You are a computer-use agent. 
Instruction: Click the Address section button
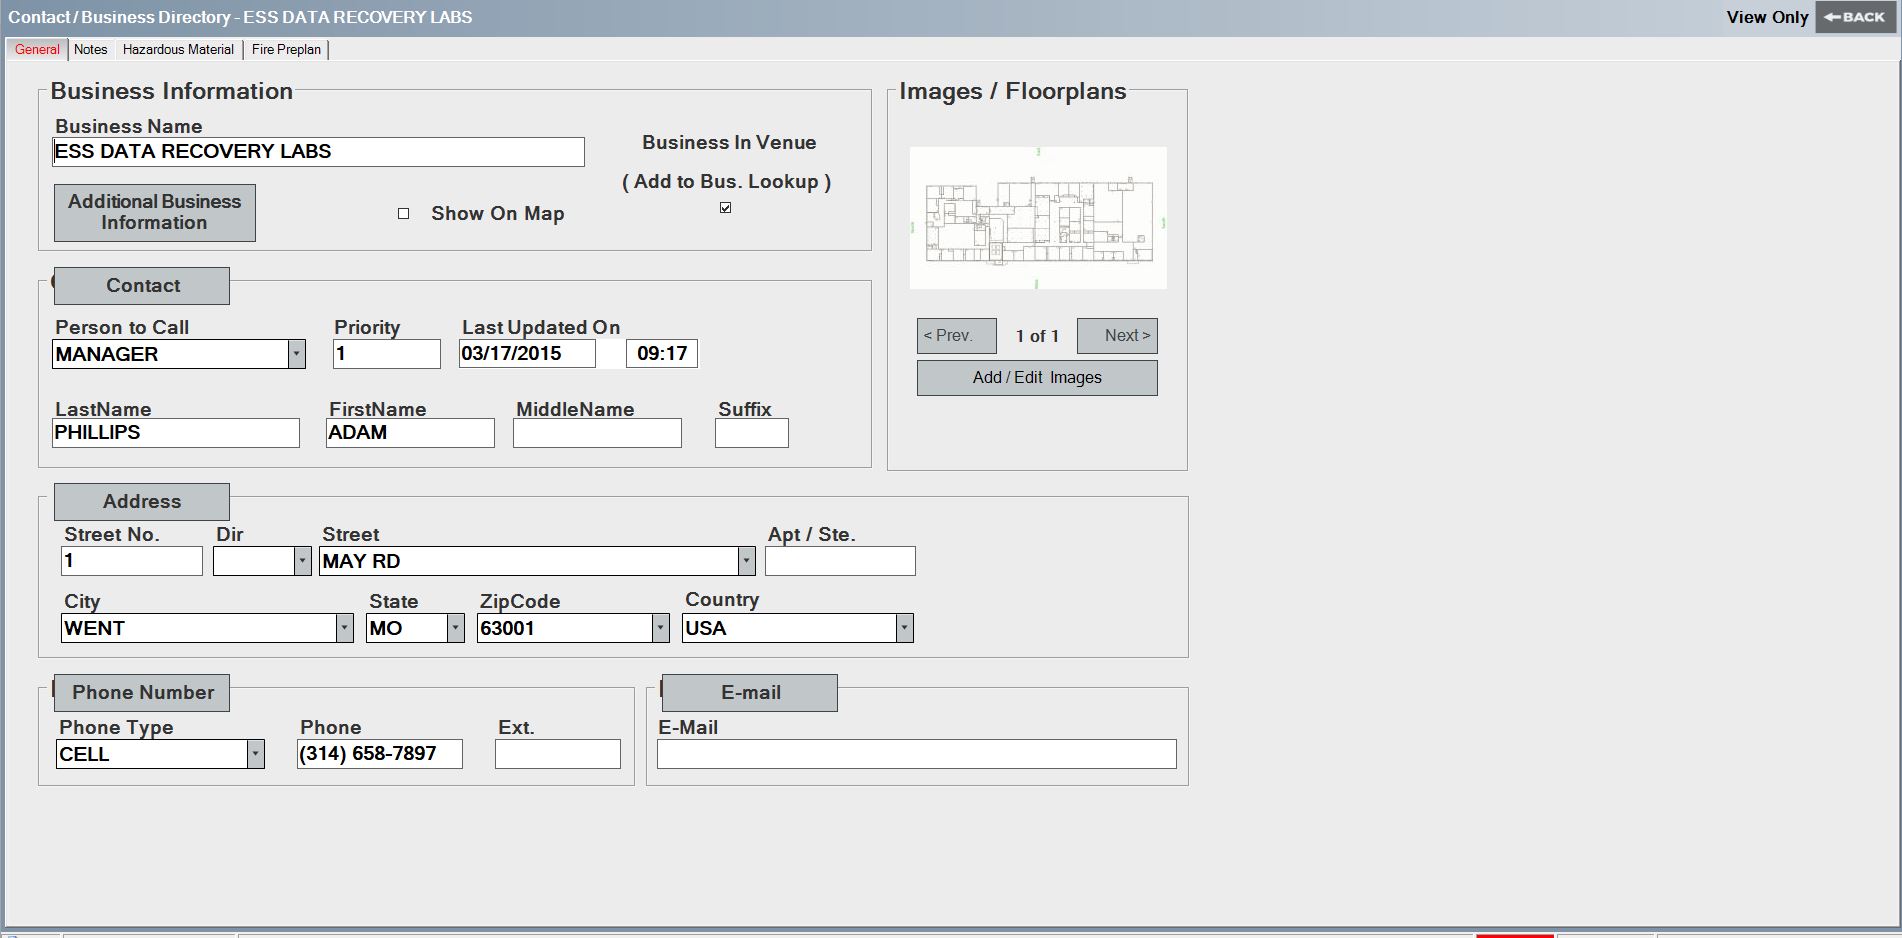tap(142, 502)
